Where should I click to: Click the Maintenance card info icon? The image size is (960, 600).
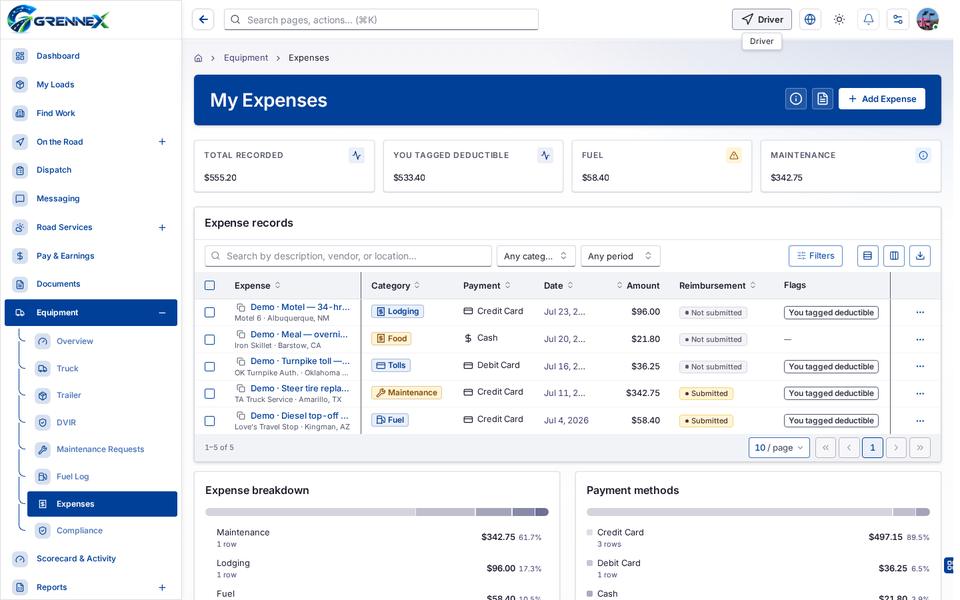[x=923, y=156]
